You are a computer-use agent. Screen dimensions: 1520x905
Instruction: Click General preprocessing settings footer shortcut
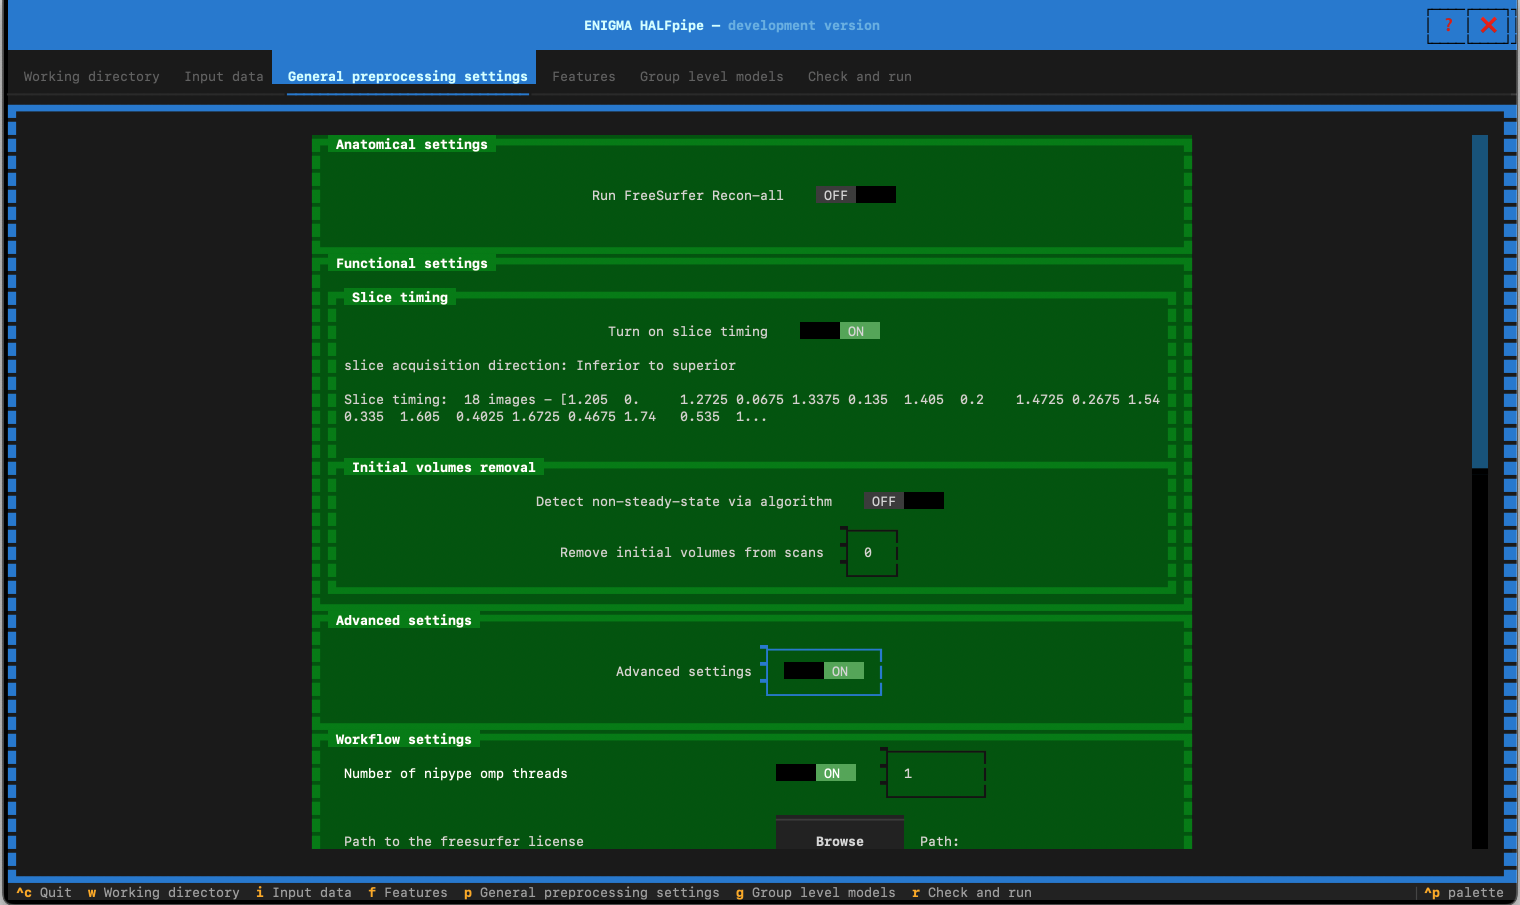coord(591,892)
